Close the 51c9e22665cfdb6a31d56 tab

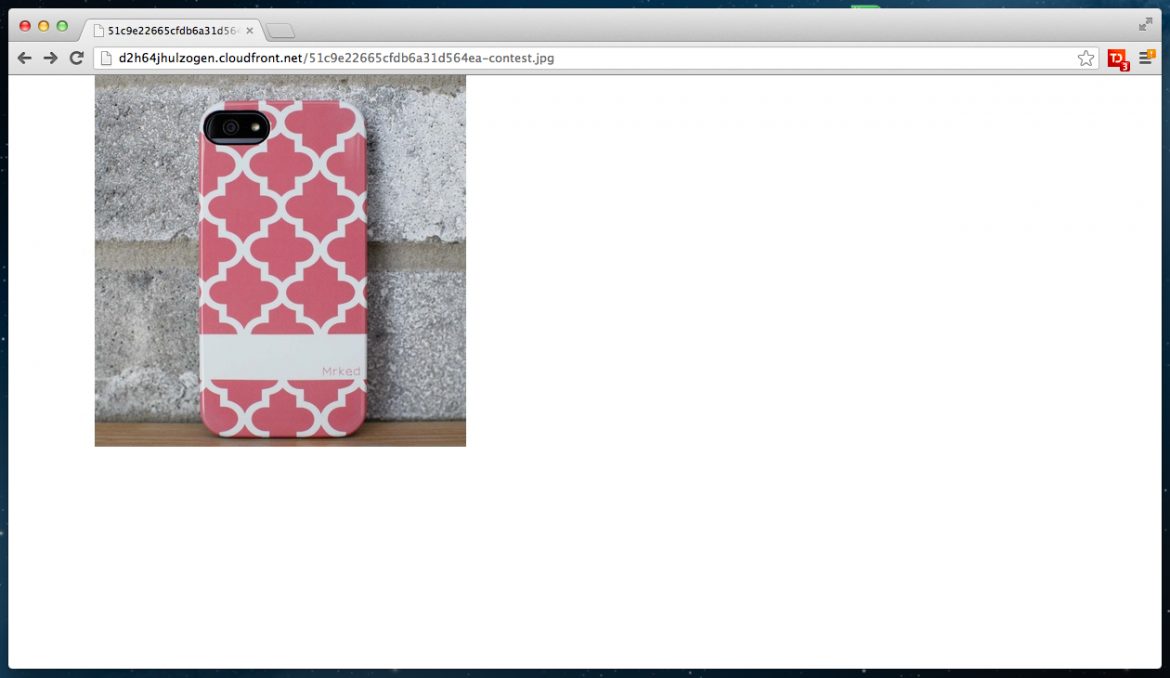[250, 30]
